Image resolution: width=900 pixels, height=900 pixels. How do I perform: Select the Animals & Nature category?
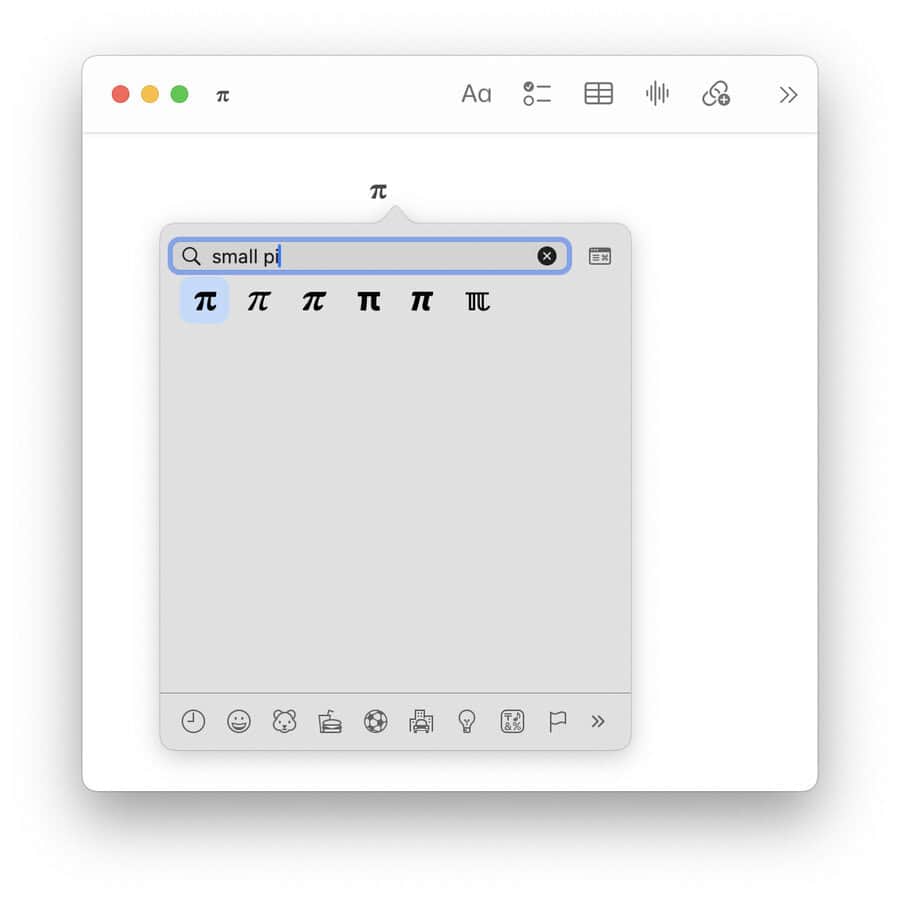tap(284, 721)
